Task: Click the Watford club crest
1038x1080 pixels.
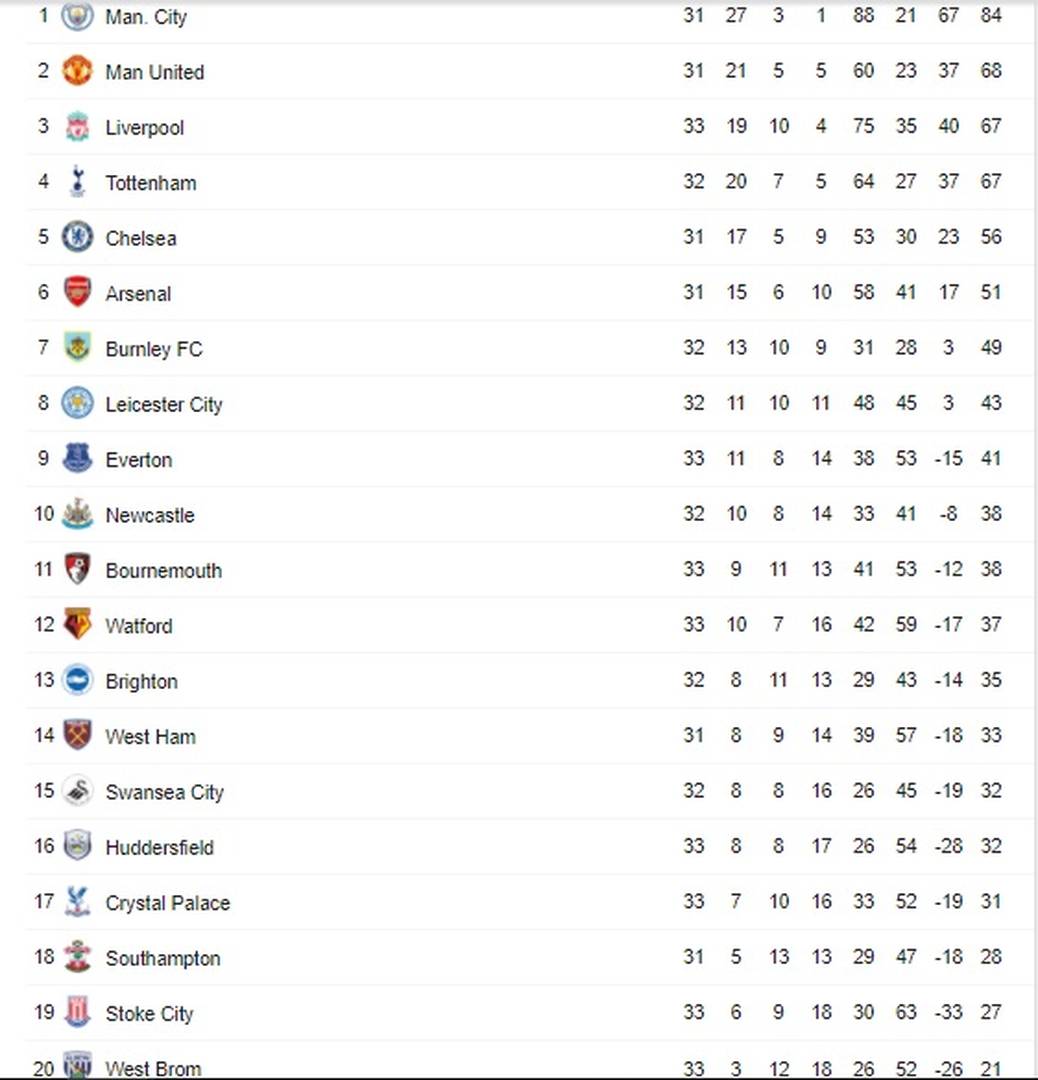Action: click(x=77, y=625)
